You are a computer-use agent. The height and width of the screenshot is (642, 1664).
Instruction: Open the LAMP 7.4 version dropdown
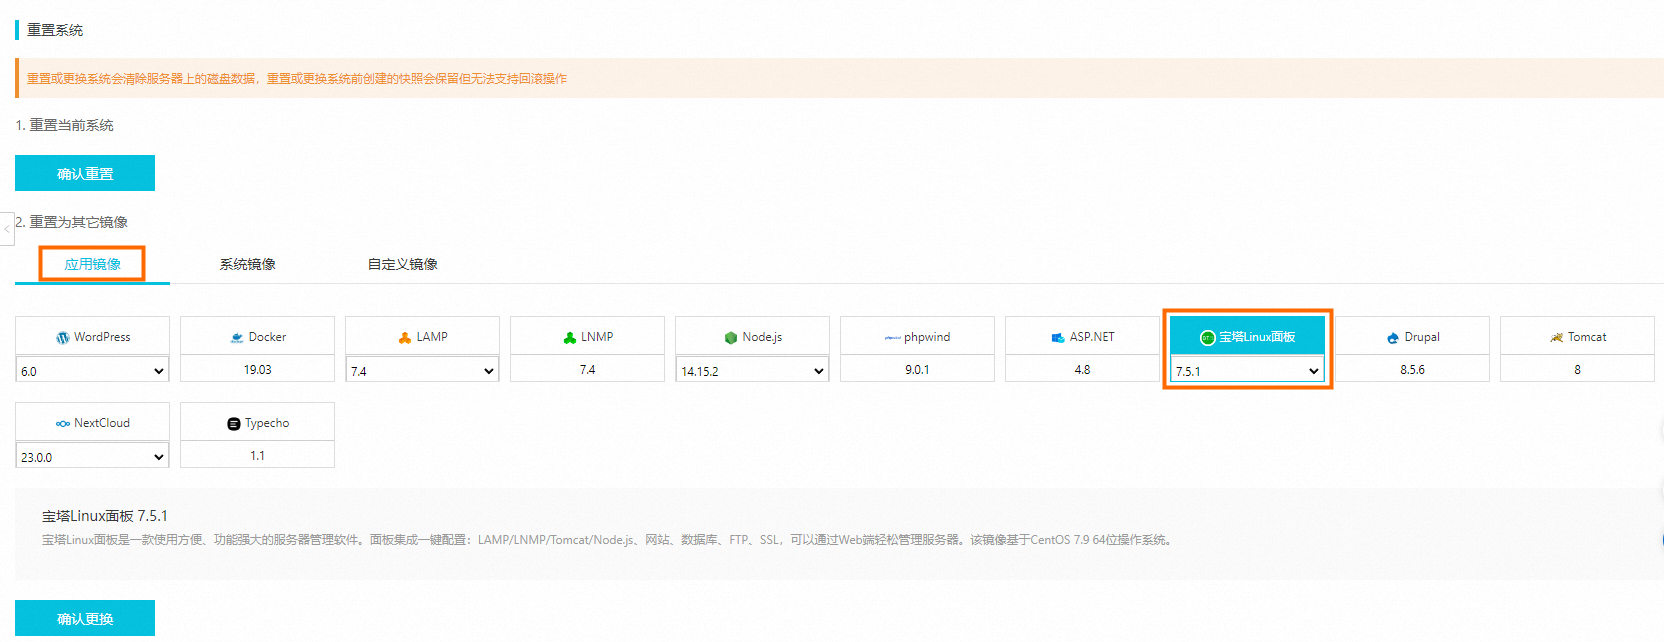point(422,371)
